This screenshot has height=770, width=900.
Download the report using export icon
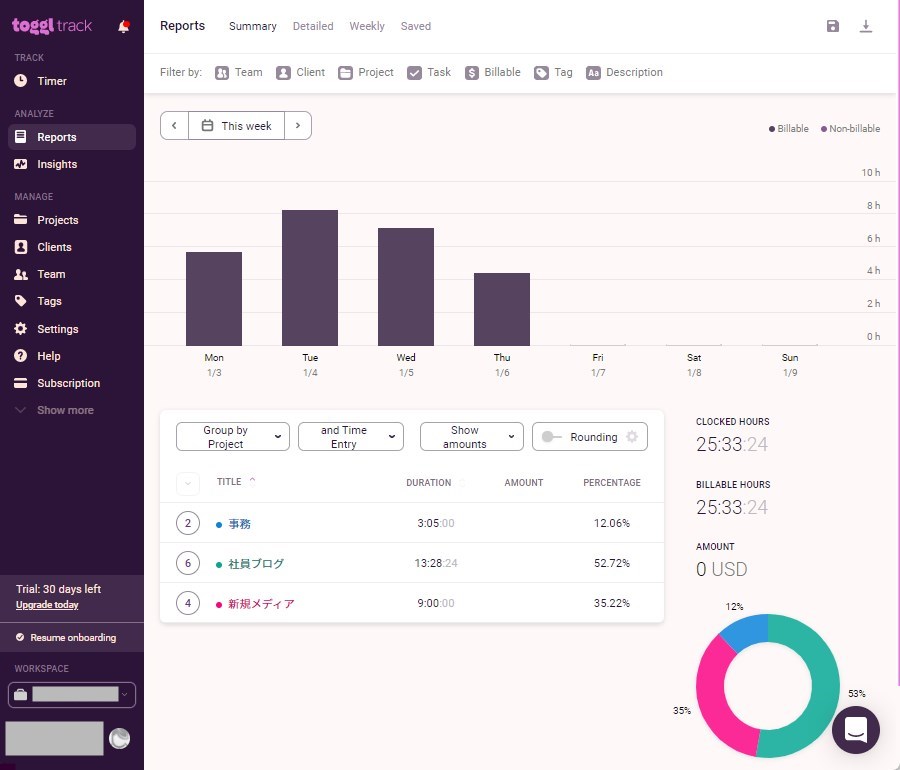coord(866,26)
